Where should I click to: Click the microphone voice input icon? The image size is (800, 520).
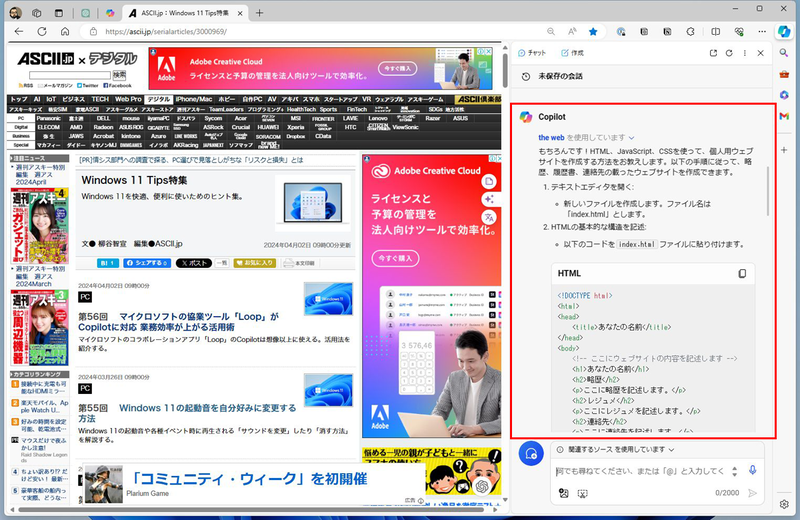click(x=753, y=470)
